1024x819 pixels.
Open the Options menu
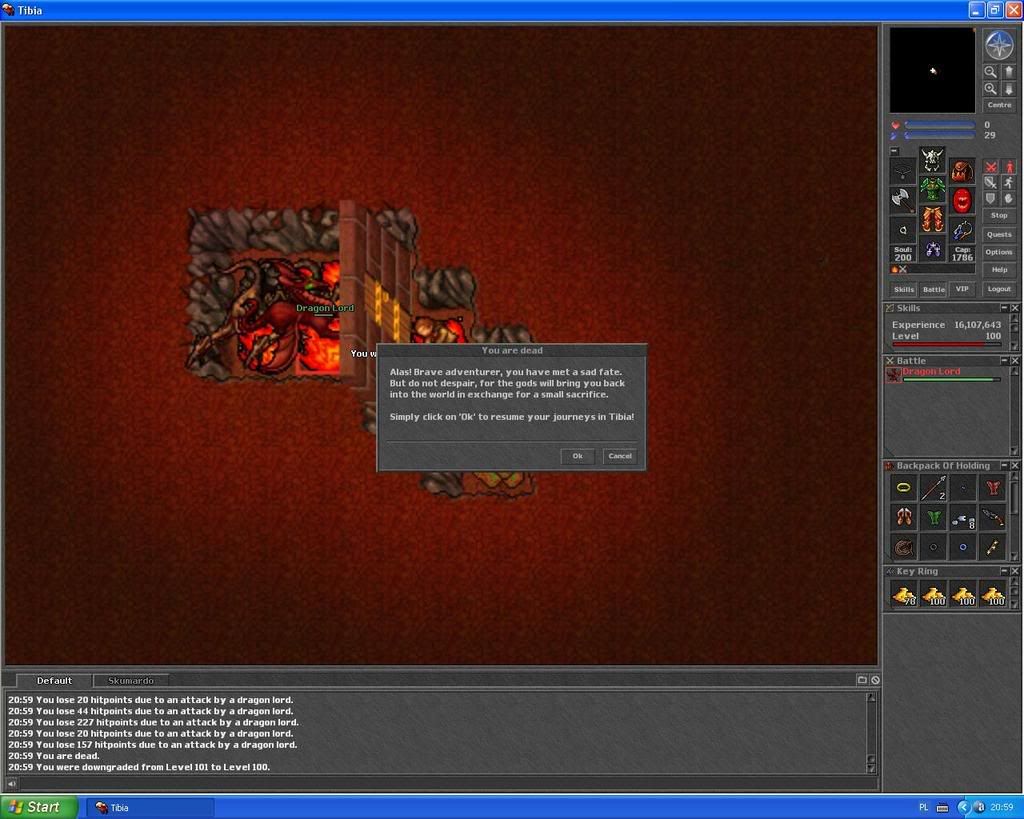tap(999, 252)
